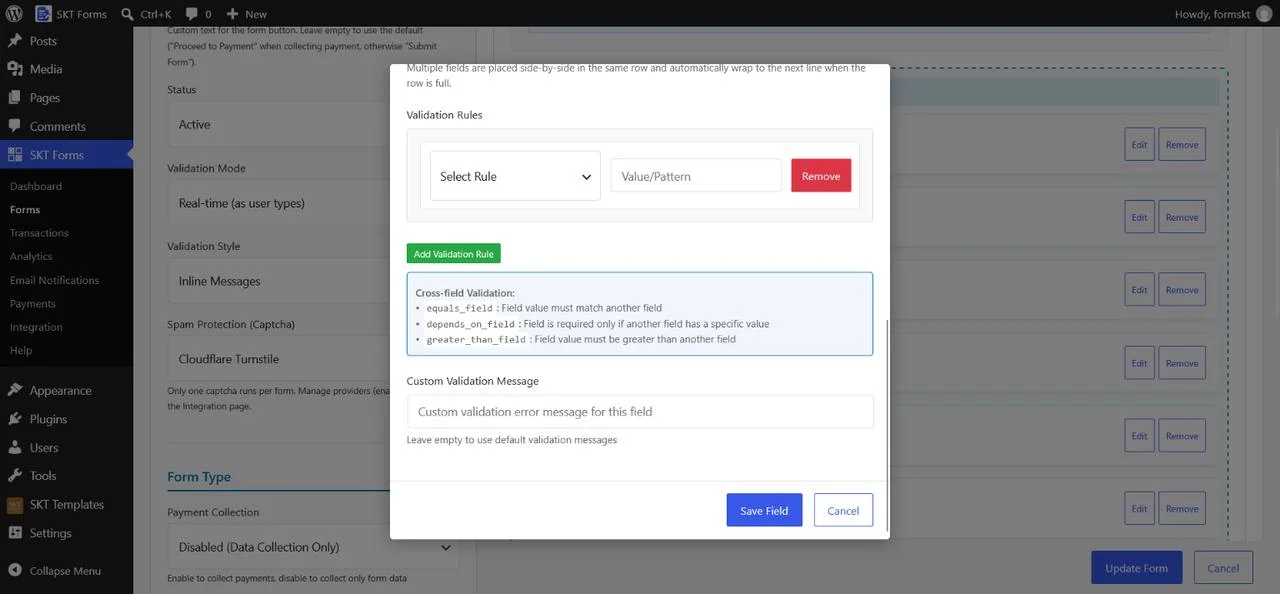Remove the validation rule with the red button
Image resolution: width=1280 pixels, height=594 pixels.
[x=821, y=176]
